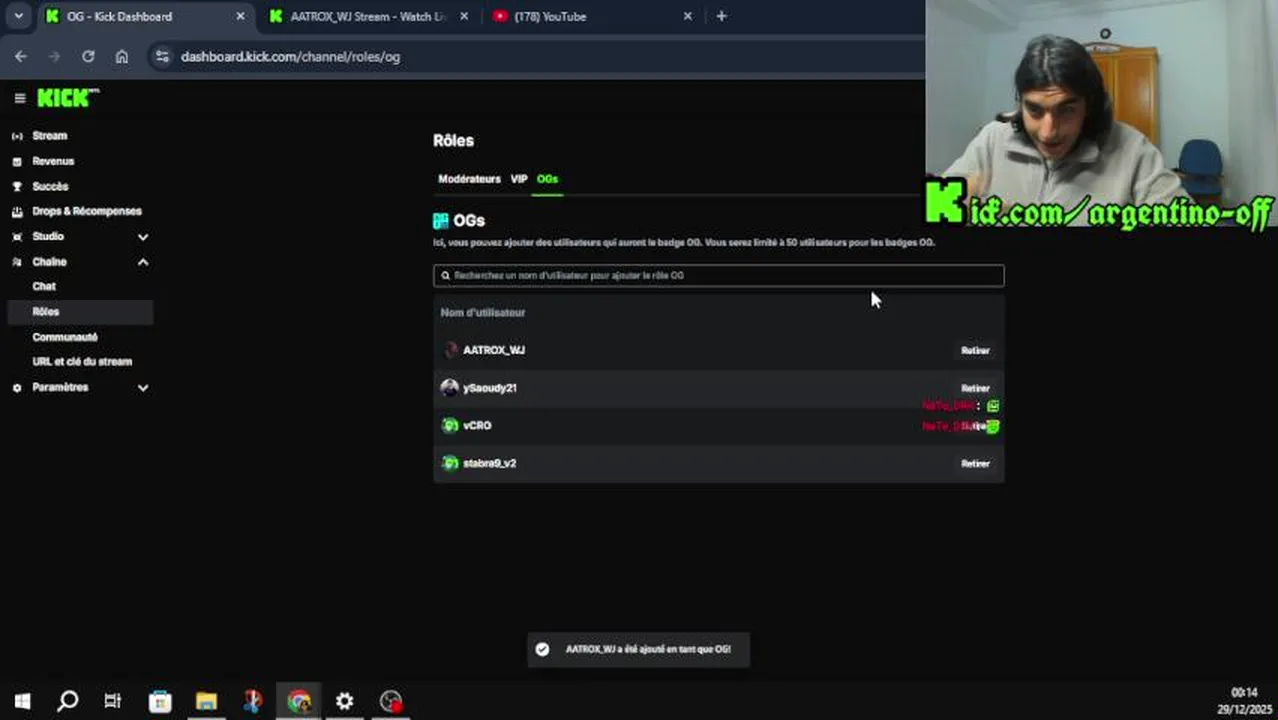Open the browser home page
Viewport: 1278px width, 720px height.
[x=122, y=57]
